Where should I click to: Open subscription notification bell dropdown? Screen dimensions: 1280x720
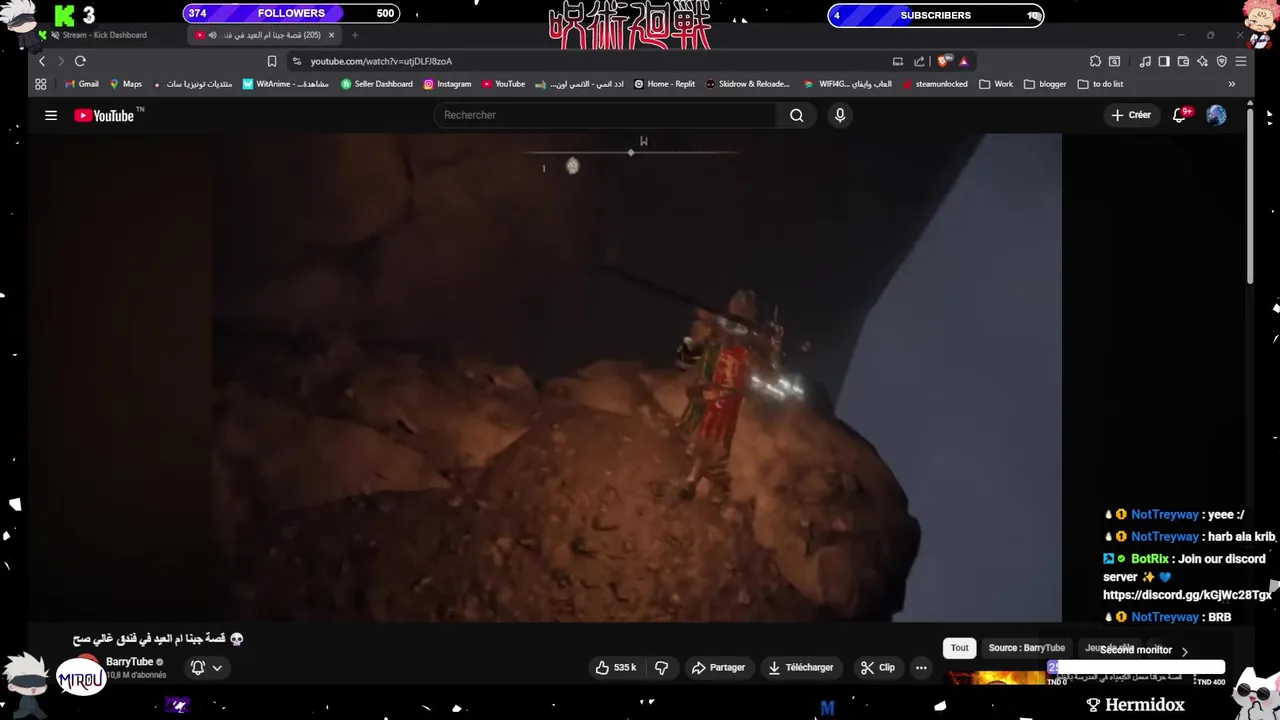click(x=205, y=668)
